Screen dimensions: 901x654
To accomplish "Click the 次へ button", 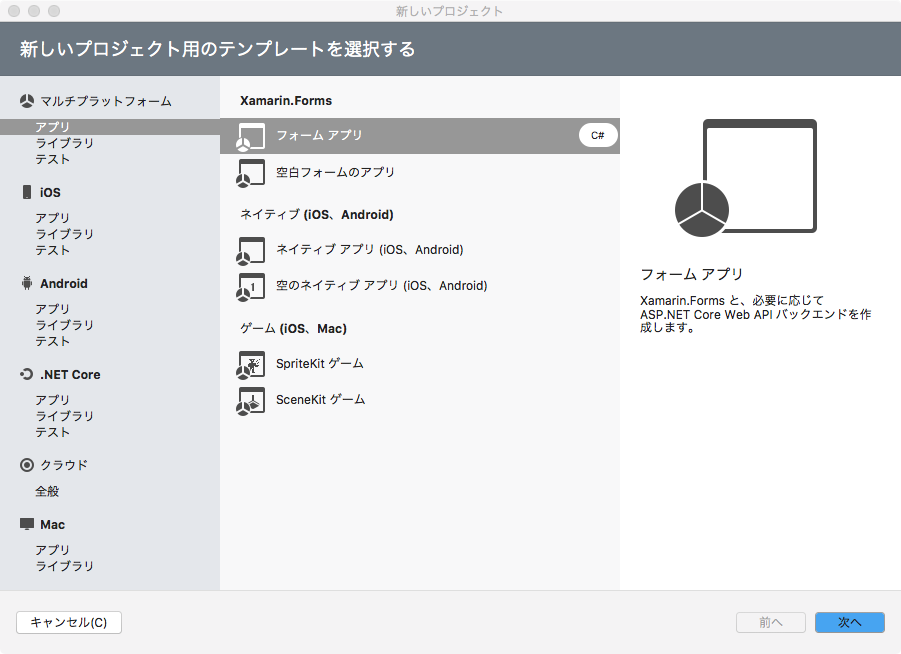I will point(848,622).
